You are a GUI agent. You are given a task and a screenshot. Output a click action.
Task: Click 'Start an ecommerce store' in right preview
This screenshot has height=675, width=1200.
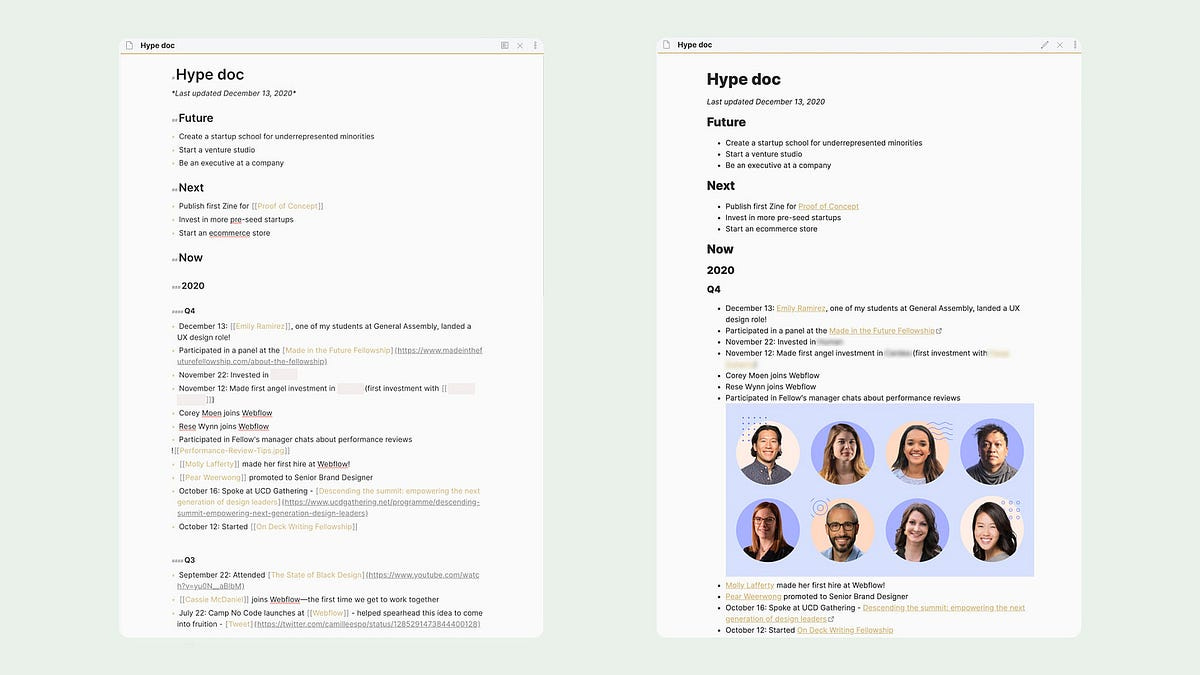tap(771, 229)
